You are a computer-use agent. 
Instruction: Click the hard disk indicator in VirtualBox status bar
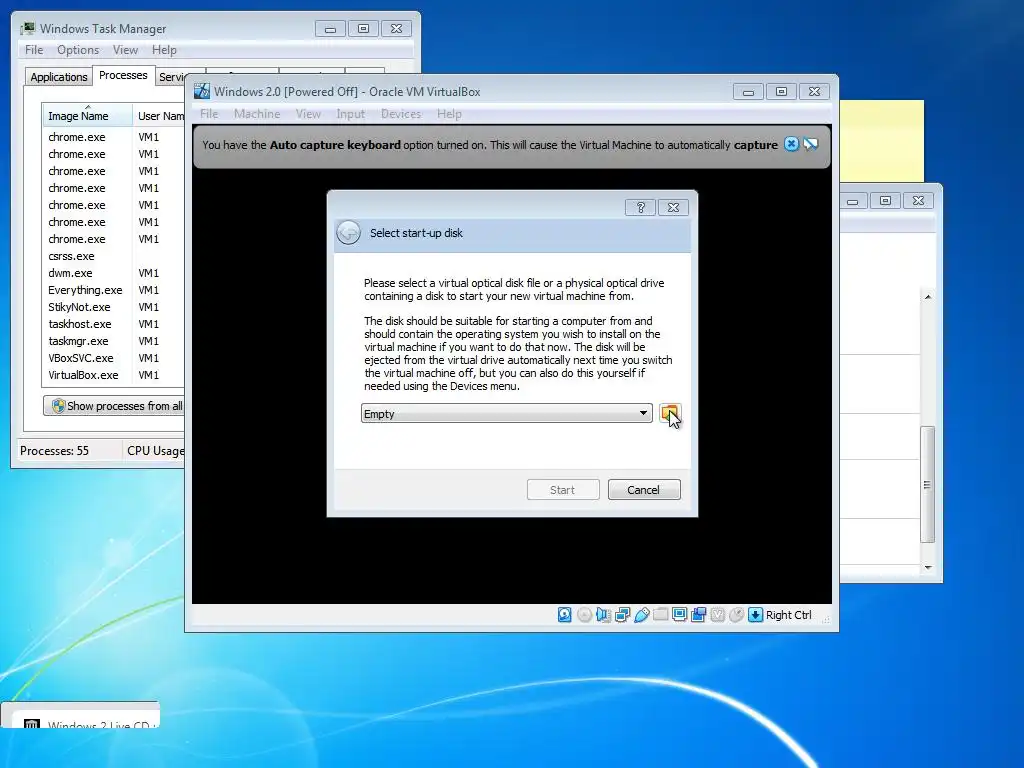(564, 615)
